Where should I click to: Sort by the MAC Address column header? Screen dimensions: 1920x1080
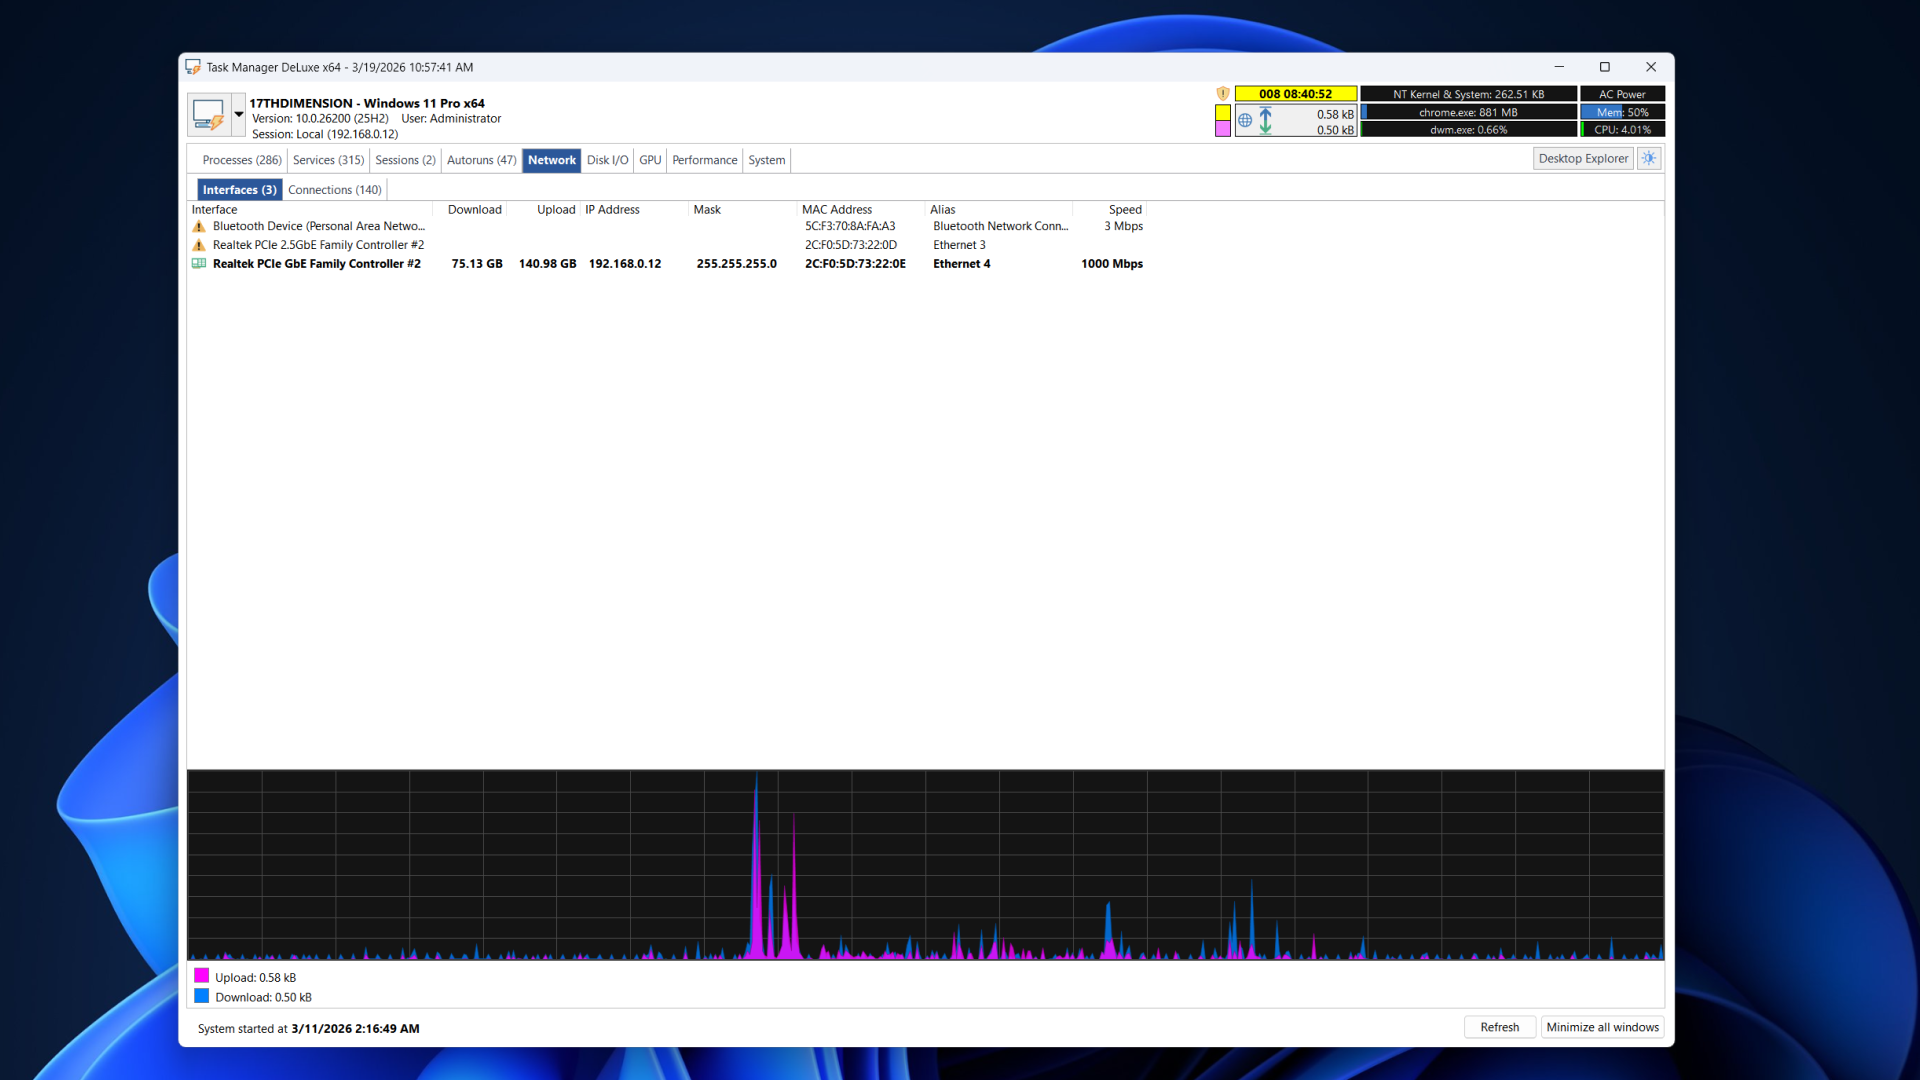(861, 210)
